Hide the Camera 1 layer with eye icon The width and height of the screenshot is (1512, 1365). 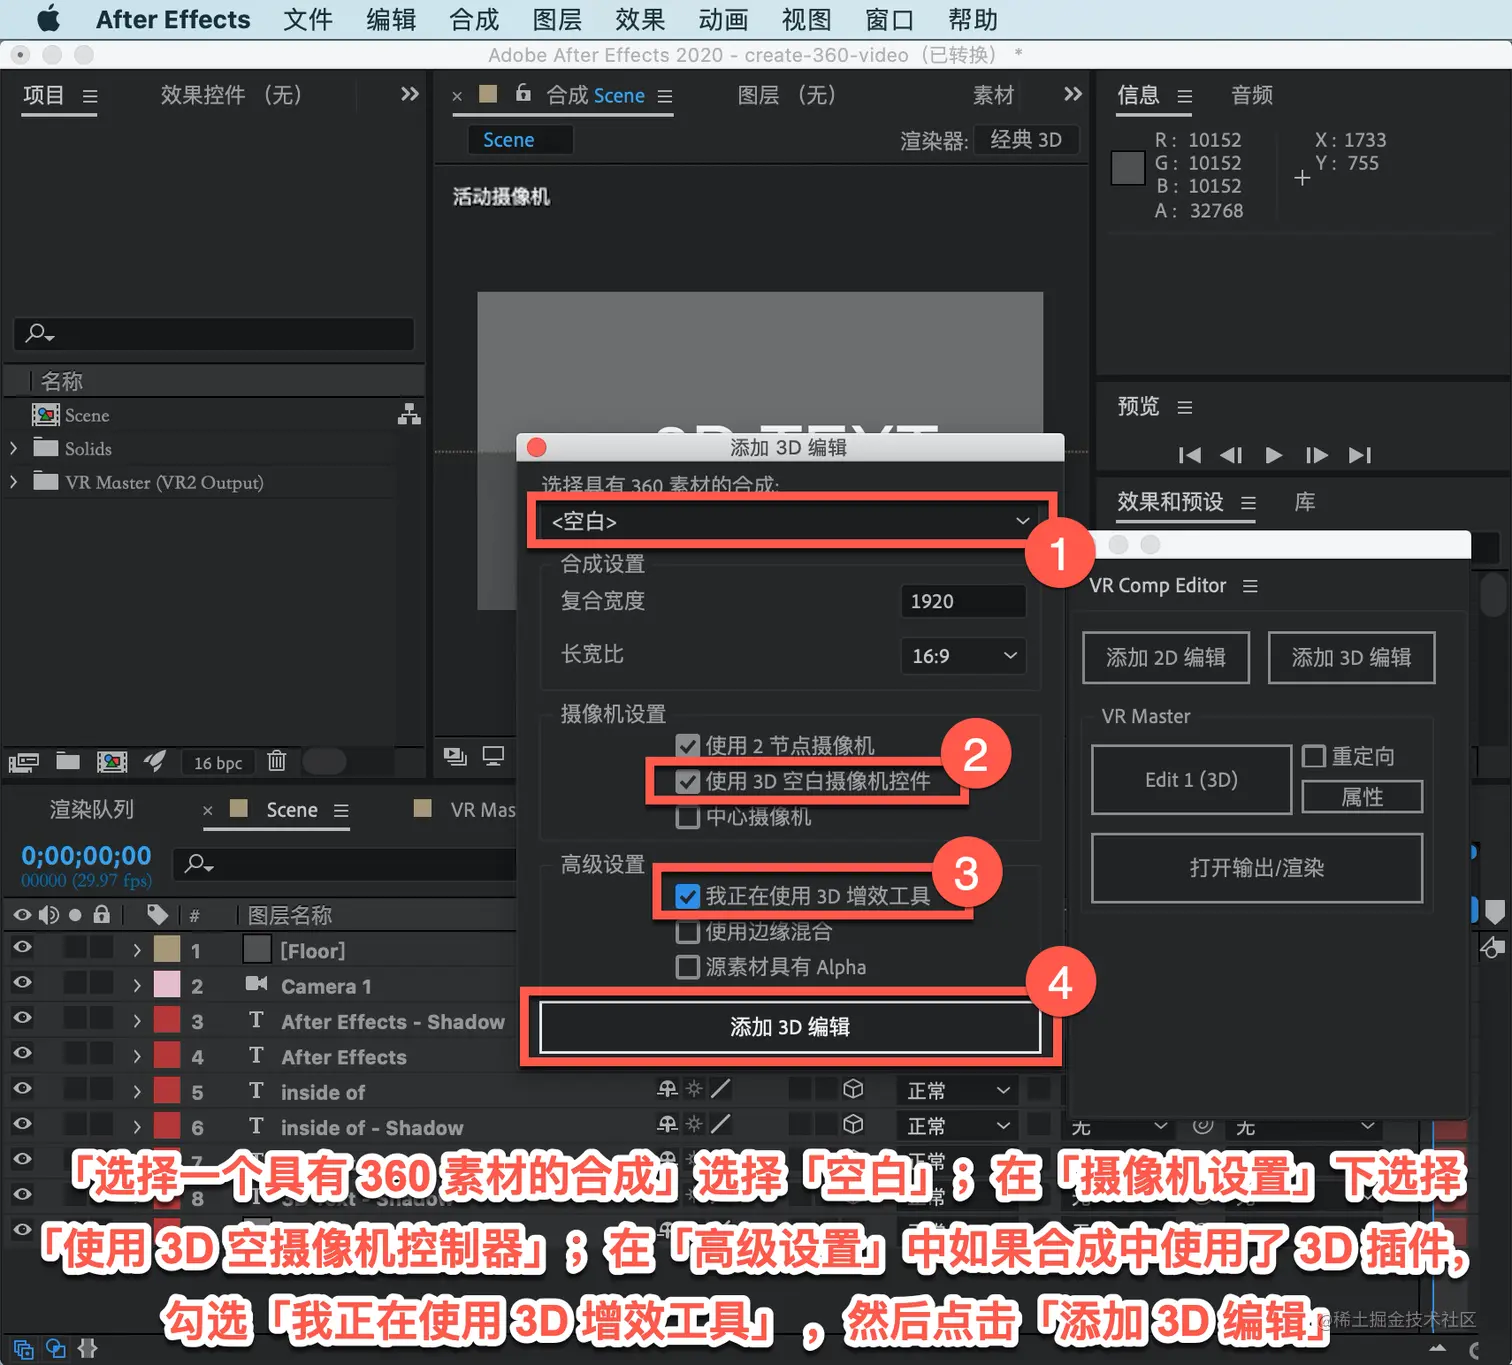[22, 982]
